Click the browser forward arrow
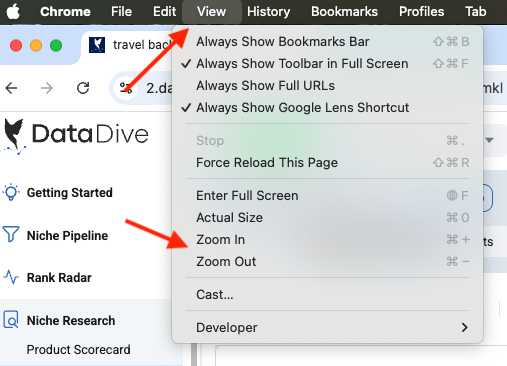507x366 pixels. [x=47, y=88]
